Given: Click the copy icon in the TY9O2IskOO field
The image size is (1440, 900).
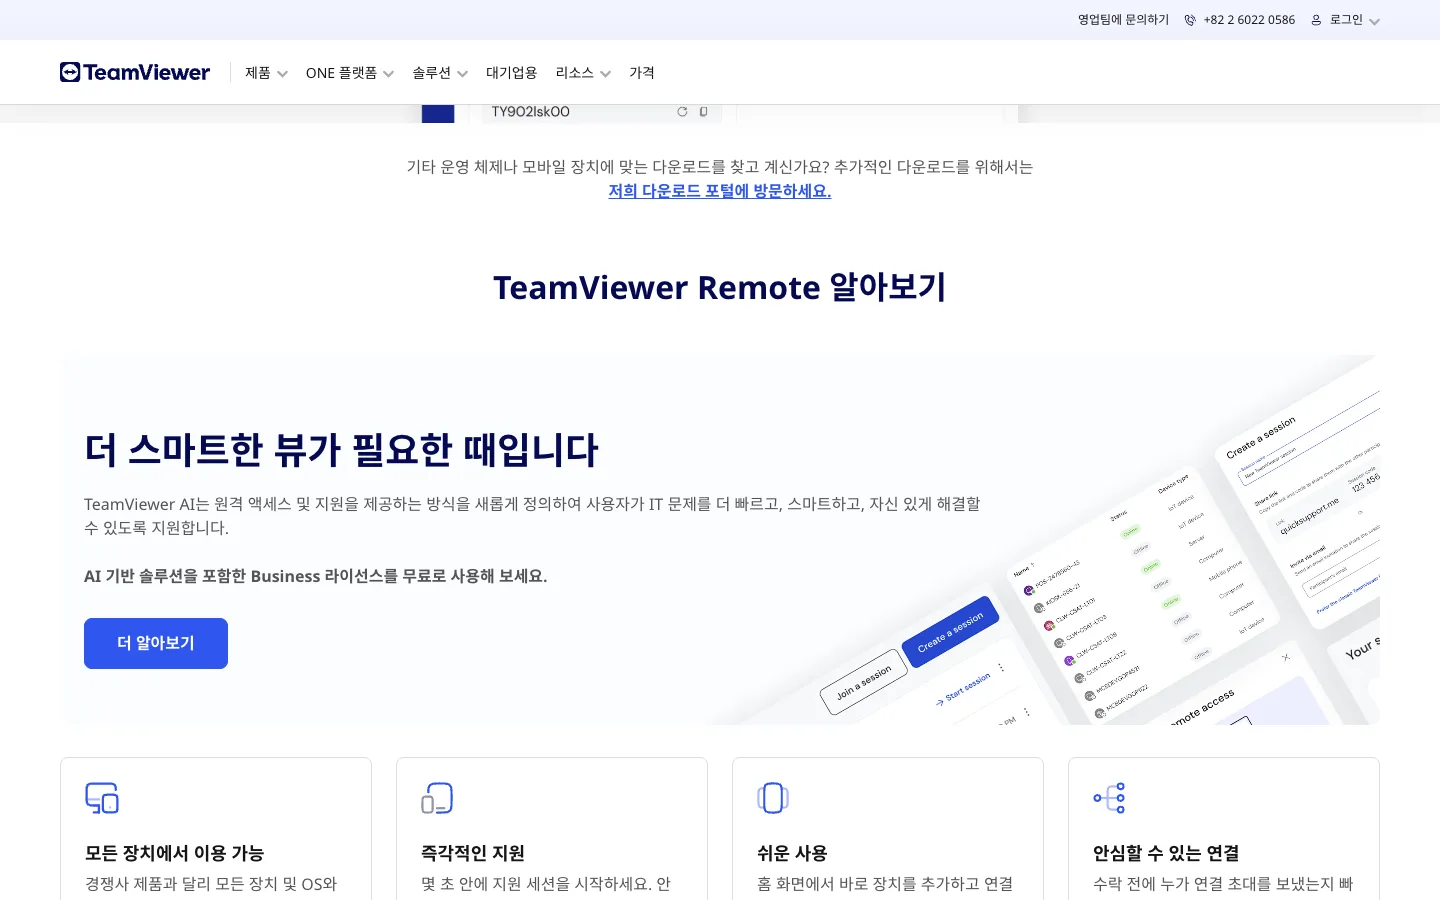Looking at the screenshot, I should [703, 112].
